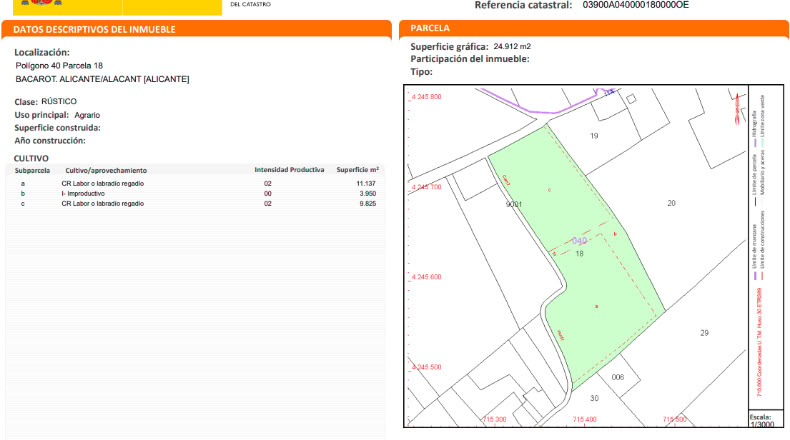Click 'CR Labor o labradío regadío' in row a
Image resolution: width=790 pixels, height=440 pixels.
[x=103, y=183]
